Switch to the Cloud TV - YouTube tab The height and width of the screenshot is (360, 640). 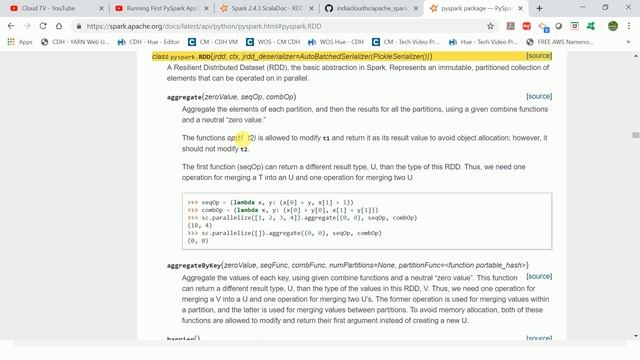[x=49, y=8]
